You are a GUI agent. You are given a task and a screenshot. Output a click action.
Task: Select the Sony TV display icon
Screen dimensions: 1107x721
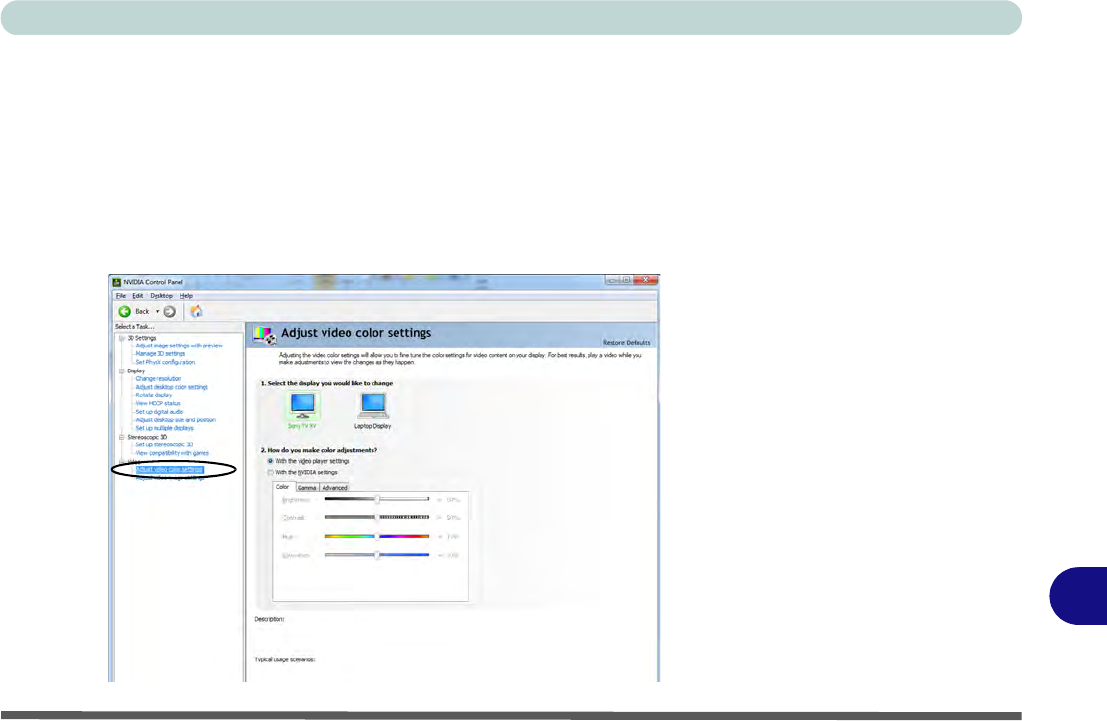301,405
